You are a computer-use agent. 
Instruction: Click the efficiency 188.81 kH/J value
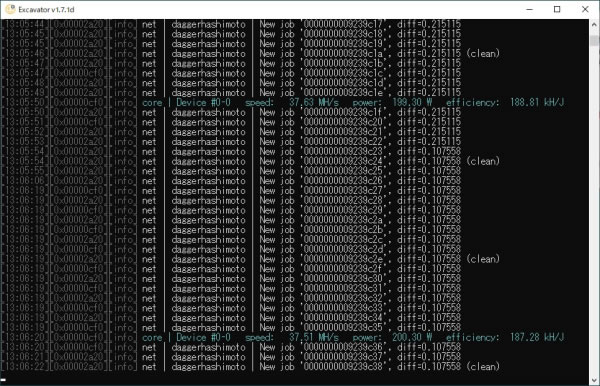tap(537, 103)
